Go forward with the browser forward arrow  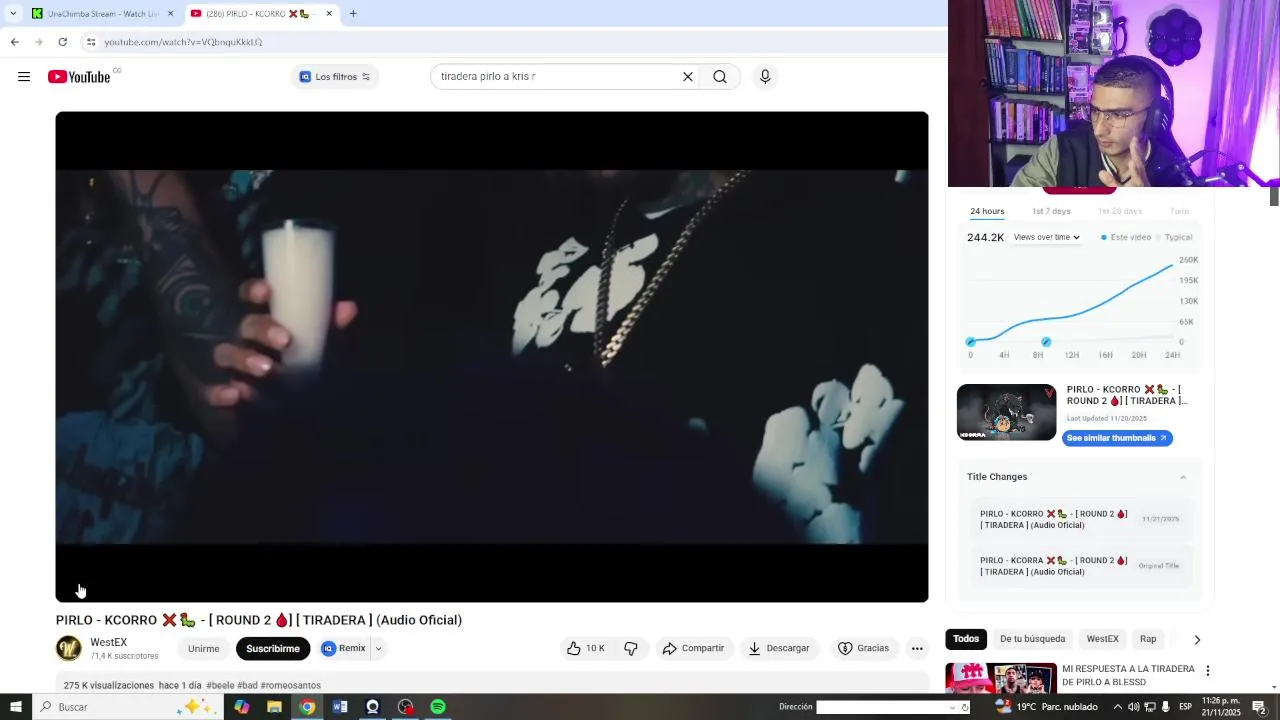coord(38,42)
